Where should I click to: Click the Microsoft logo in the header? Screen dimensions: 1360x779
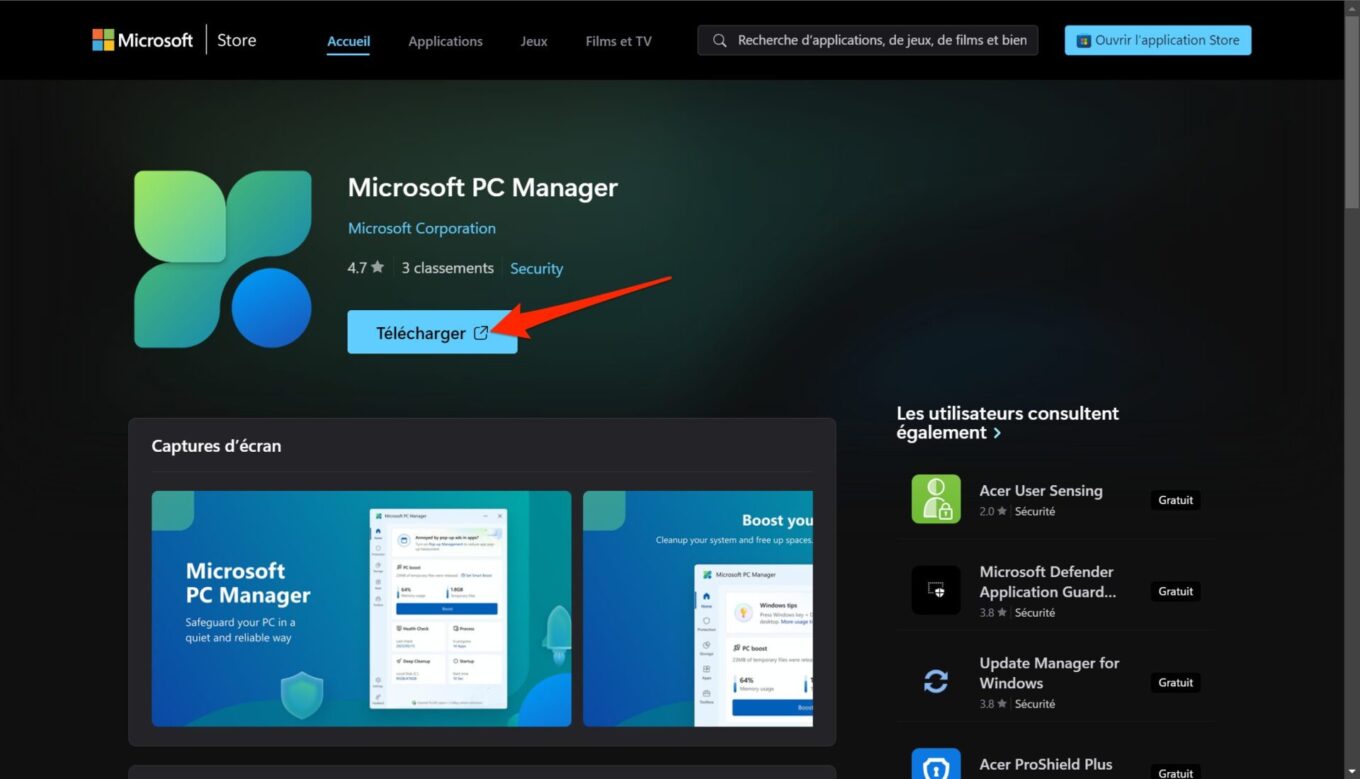click(x=143, y=40)
